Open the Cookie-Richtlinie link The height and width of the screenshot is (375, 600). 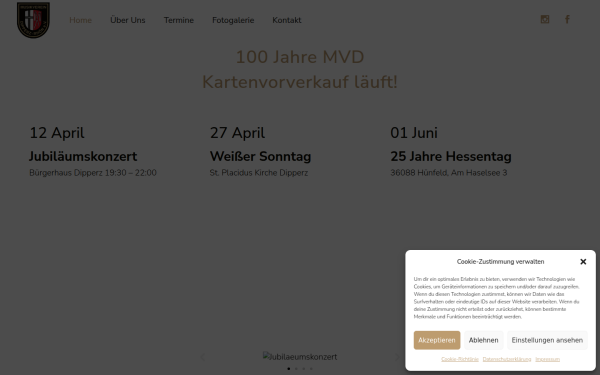point(460,359)
